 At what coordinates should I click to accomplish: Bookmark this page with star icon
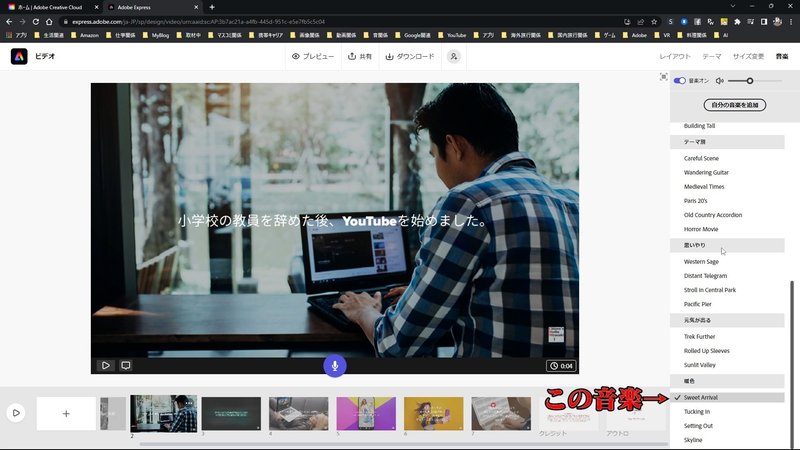tap(654, 21)
